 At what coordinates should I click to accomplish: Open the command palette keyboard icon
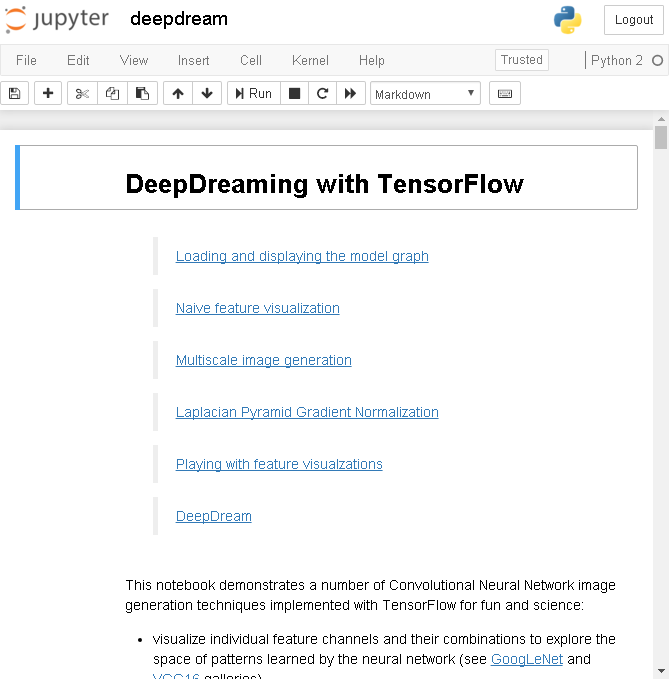coord(505,93)
